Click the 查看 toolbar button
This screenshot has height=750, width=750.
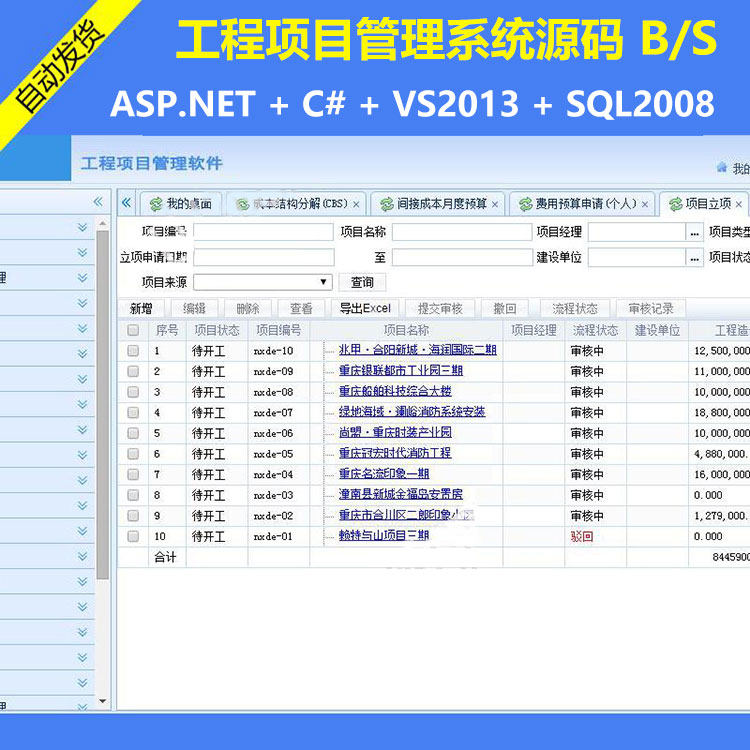[x=301, y=309]
